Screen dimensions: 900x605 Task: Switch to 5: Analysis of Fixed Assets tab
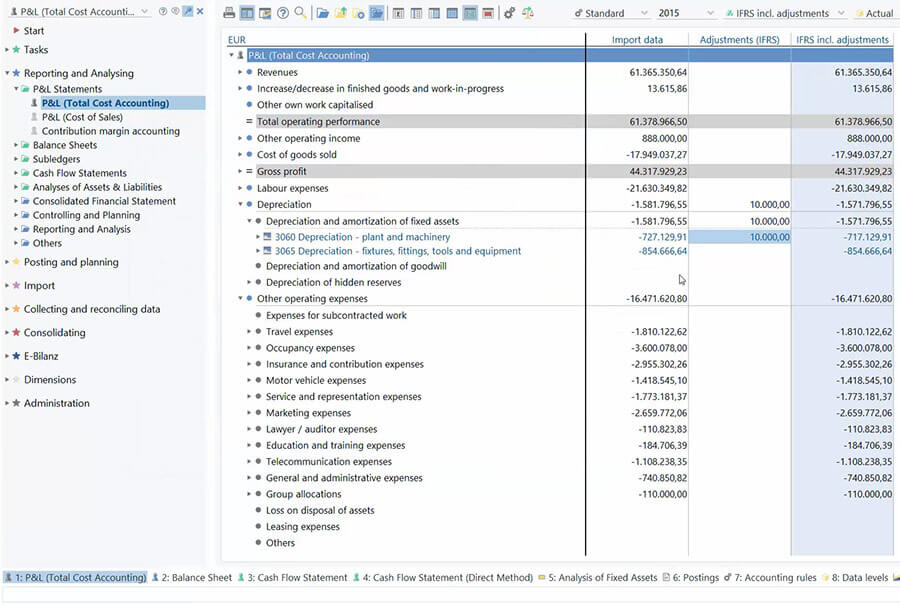coord(598,577)
